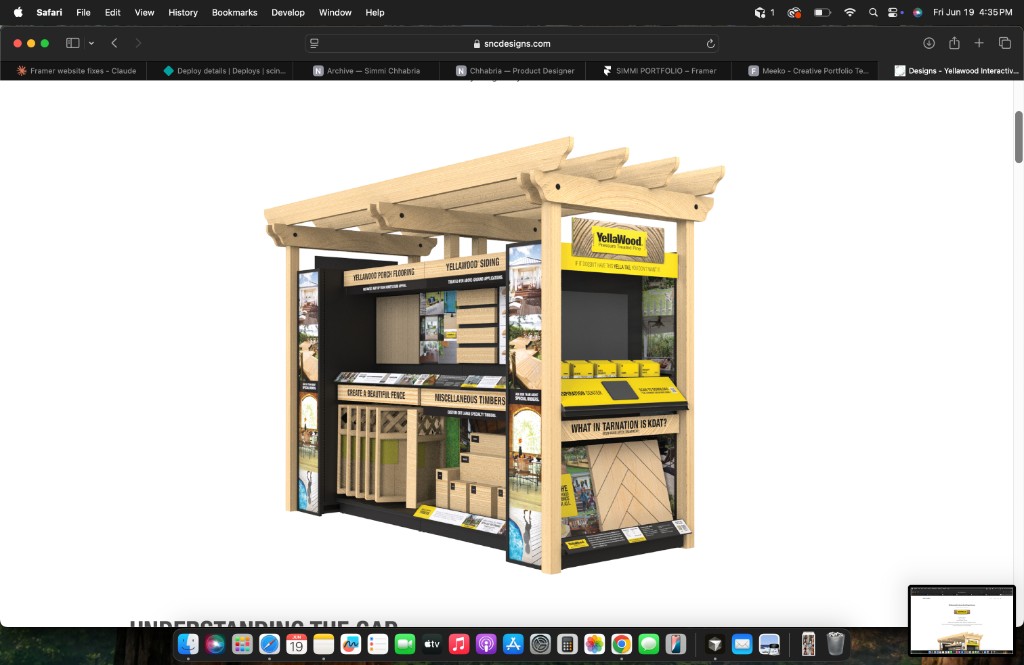The image size is (1024, 665).
Task: Open Launchpad from the Dock
Action: tap(242, 645)
